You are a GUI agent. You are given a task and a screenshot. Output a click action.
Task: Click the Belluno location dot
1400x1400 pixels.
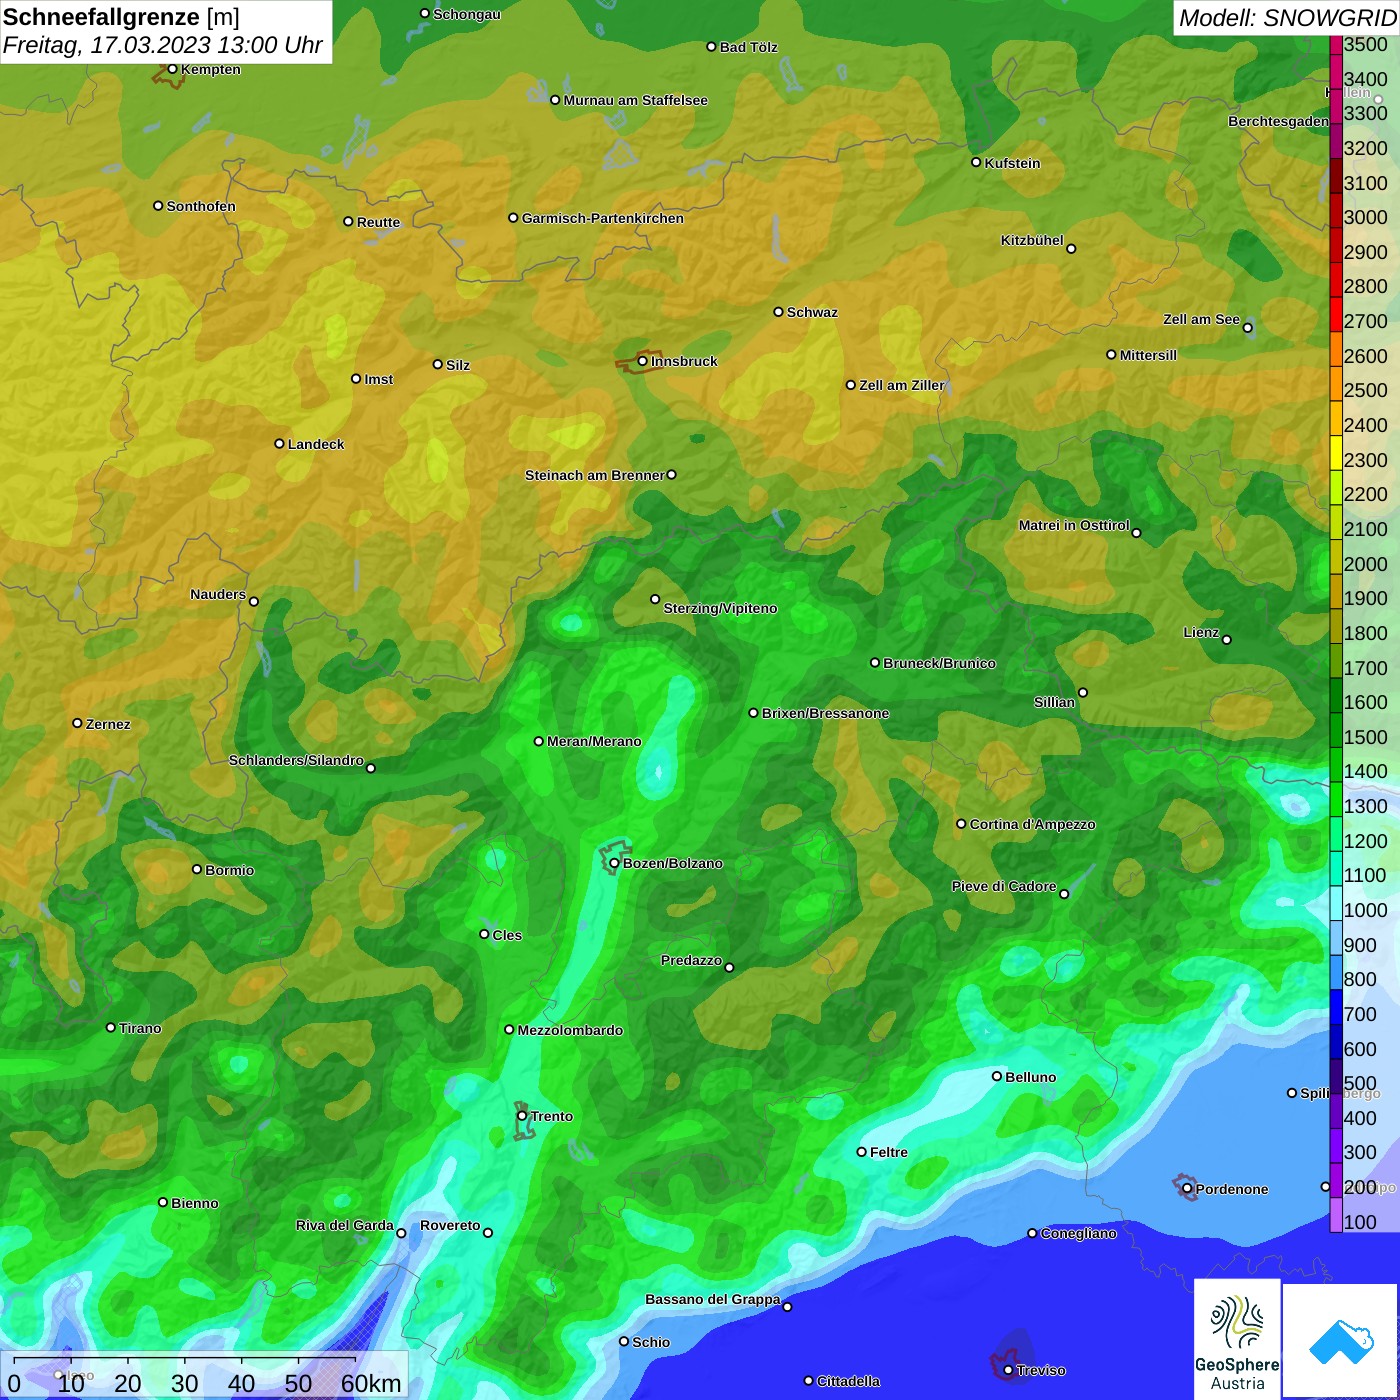997,1076
